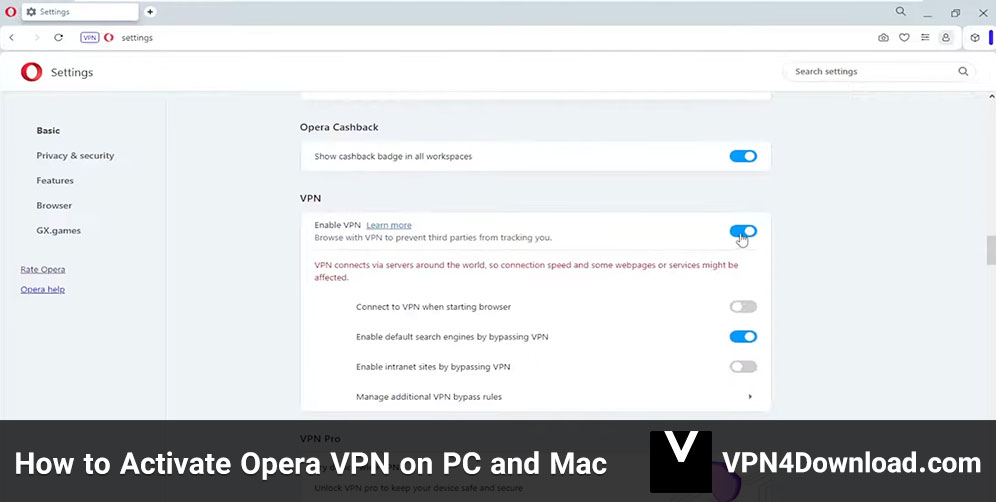This screenshot has width=996, height=502.
Task: Turn on Connect to VPN when starting browser
Action: [743, 307]
